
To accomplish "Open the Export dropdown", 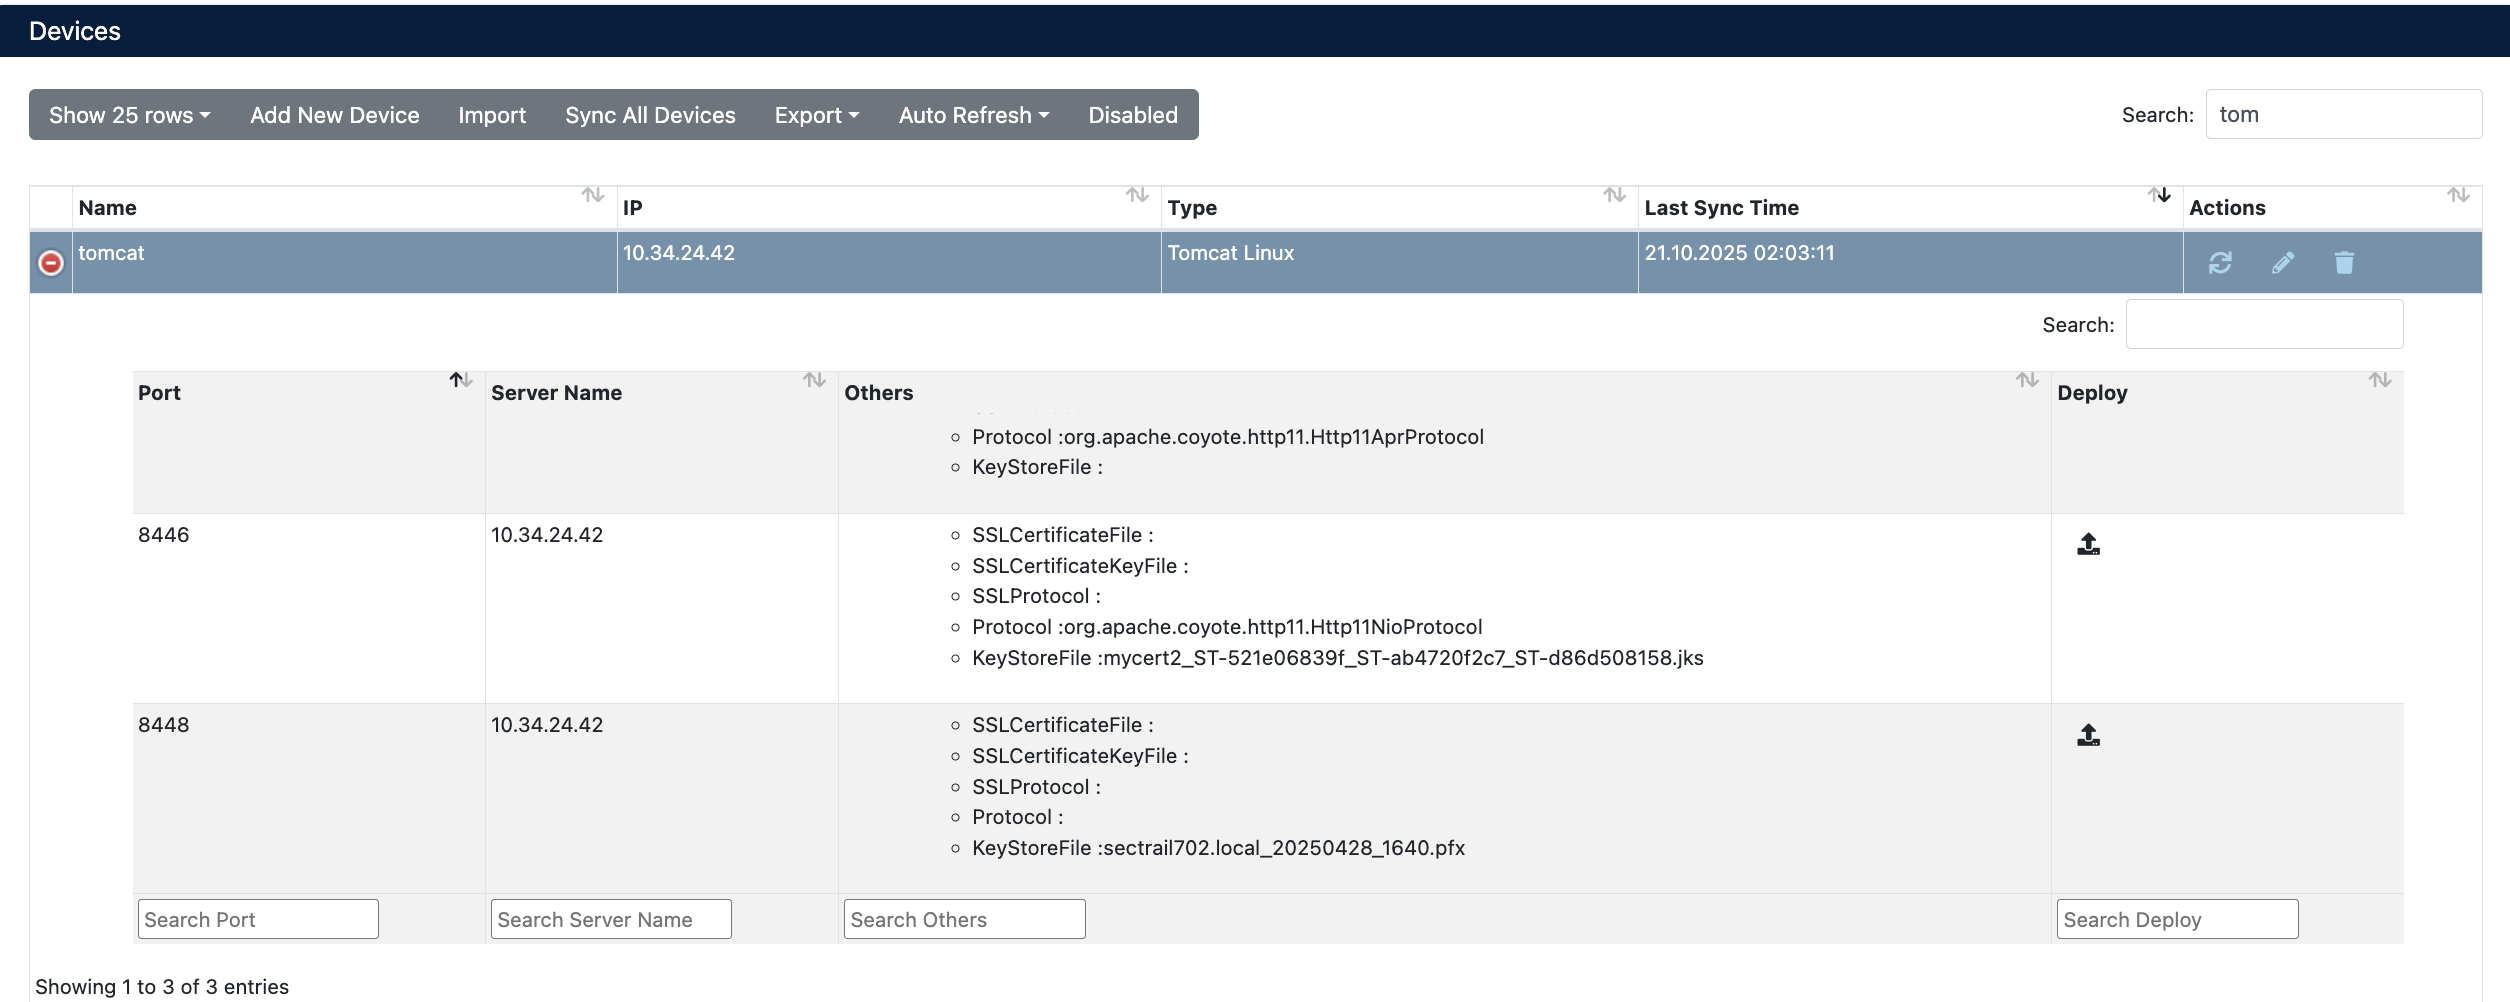I will (x=816, y=114).
